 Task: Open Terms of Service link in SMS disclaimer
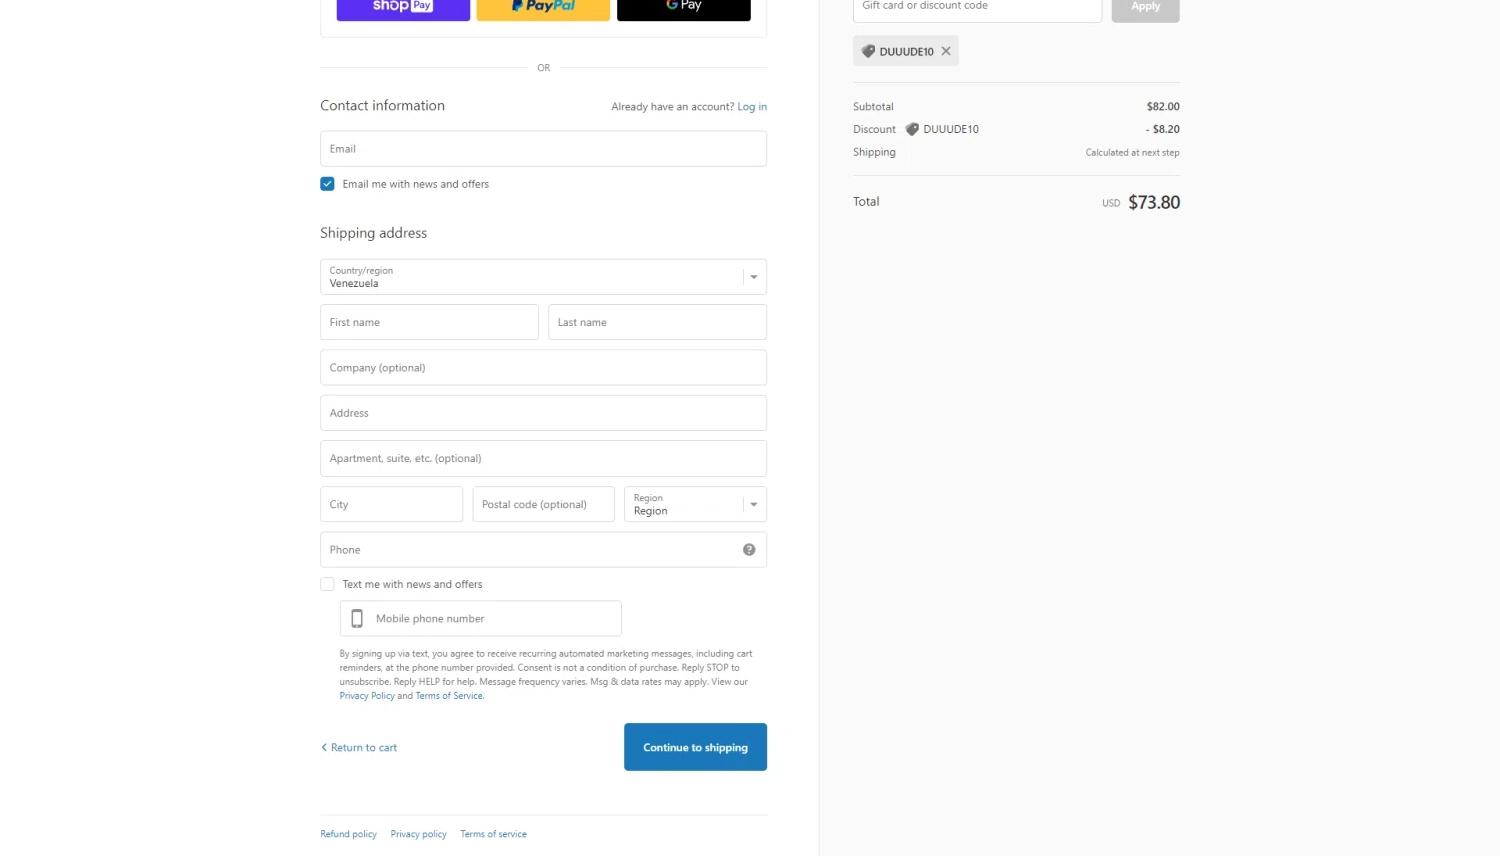pos(449,696)
